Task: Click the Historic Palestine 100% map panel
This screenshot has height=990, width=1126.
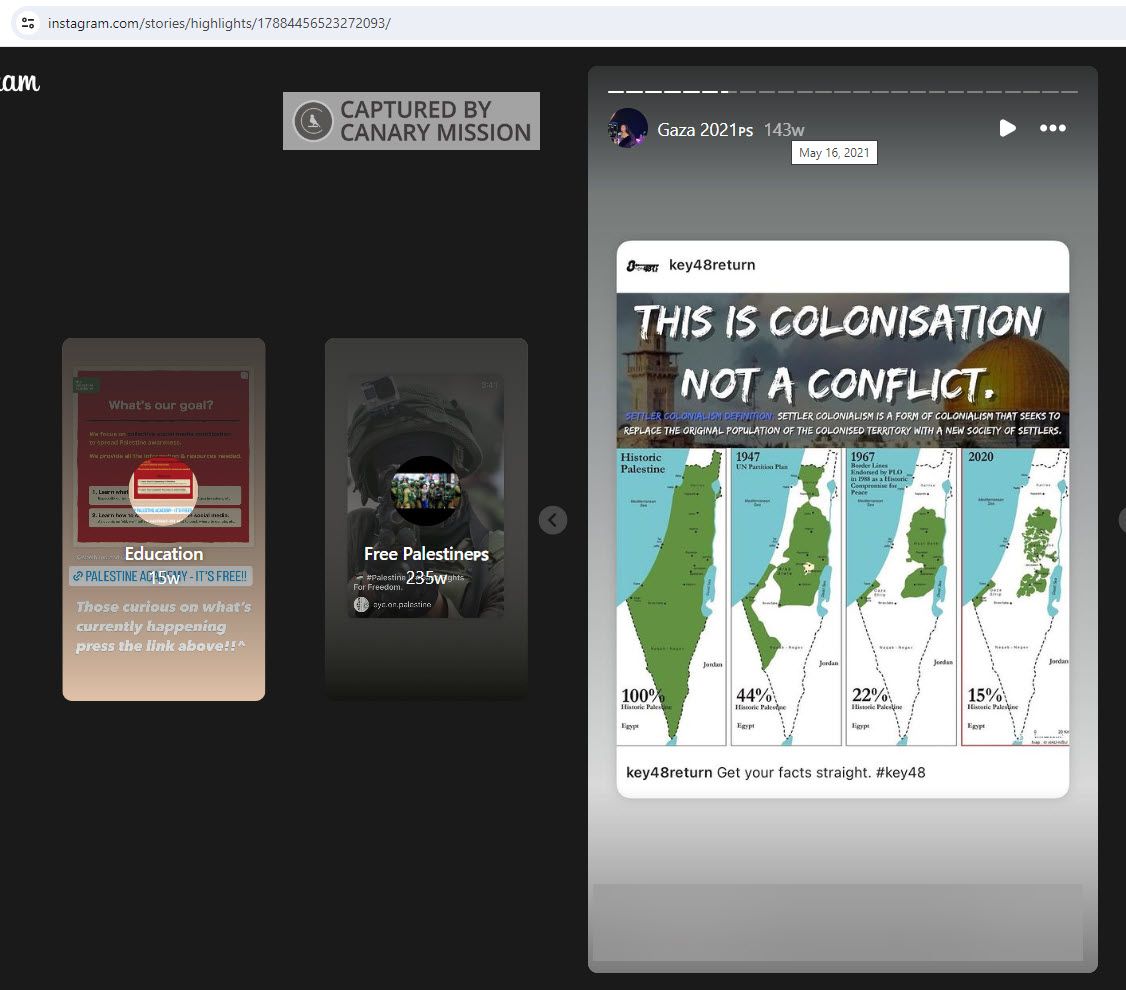Action: [671, 597]
